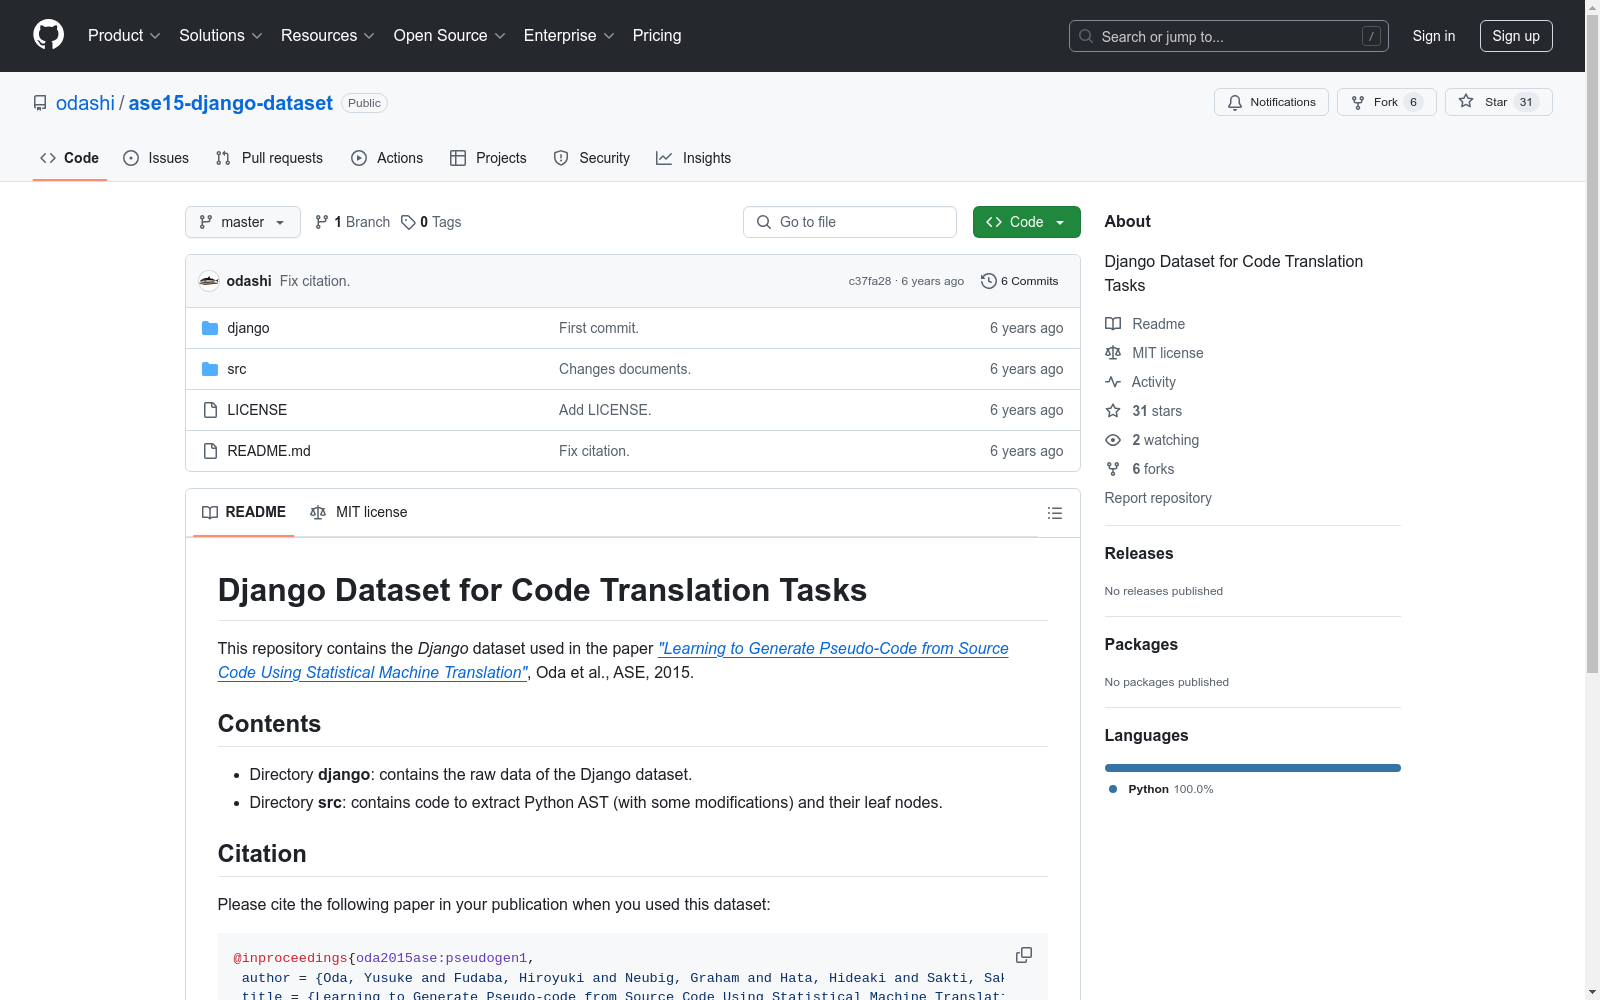Click the README.md file icon
The width and height of the screenshot is (1600, 1000).
click(210, 451)
